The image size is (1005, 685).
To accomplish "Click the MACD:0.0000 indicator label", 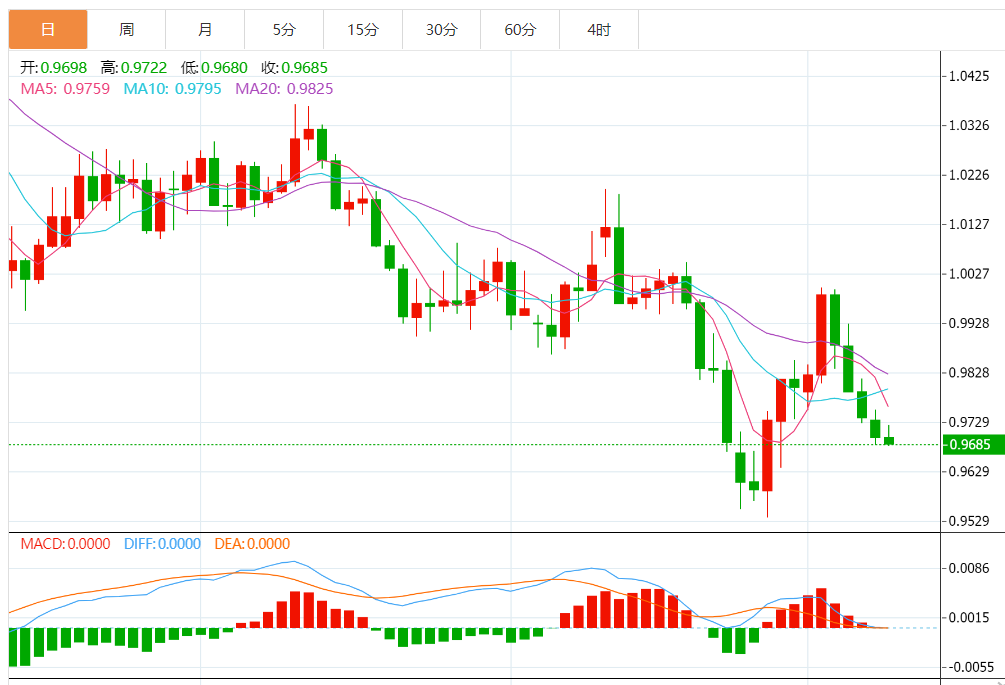I will click(65, 543).
